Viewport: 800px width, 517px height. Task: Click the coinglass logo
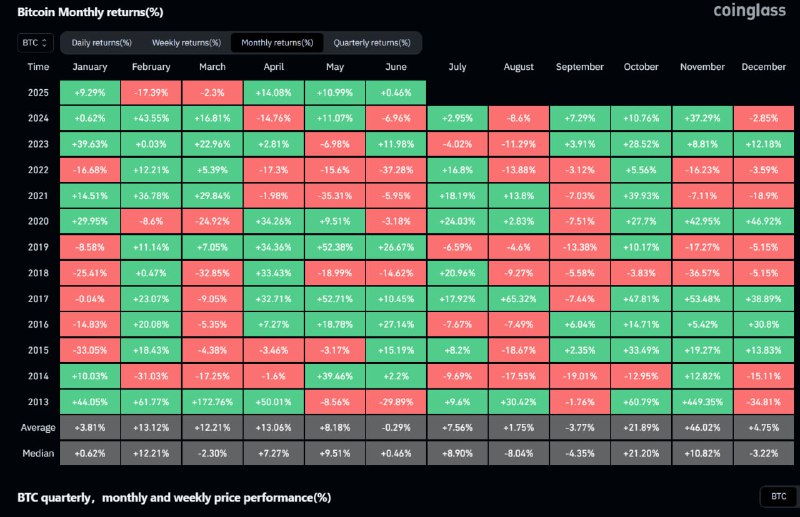coord(749,11)
